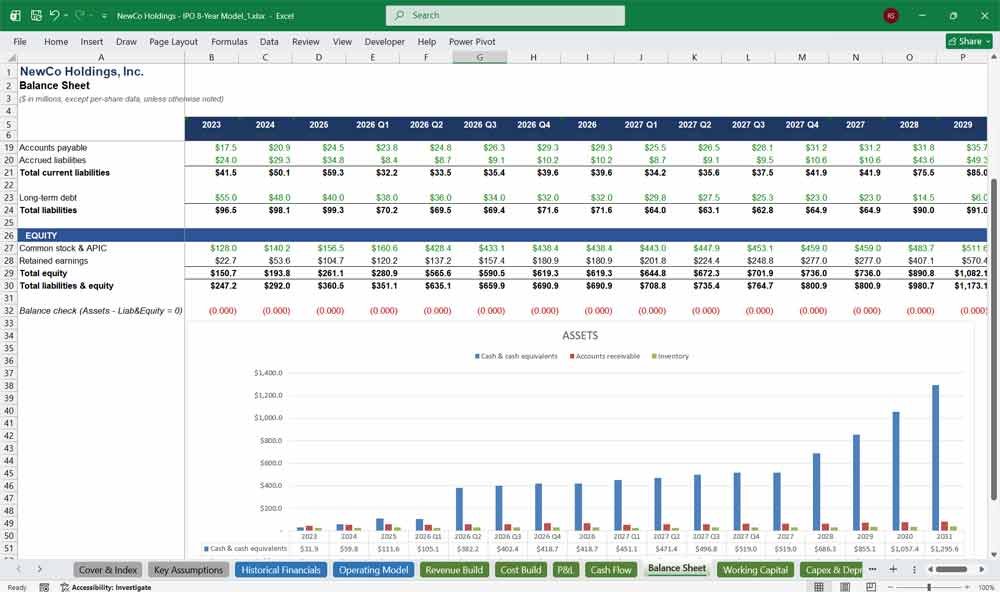Screen dimensions: 1000x592
Task: Click NewCo Holdings, Inc. title cell
Action: click(82, 71)
